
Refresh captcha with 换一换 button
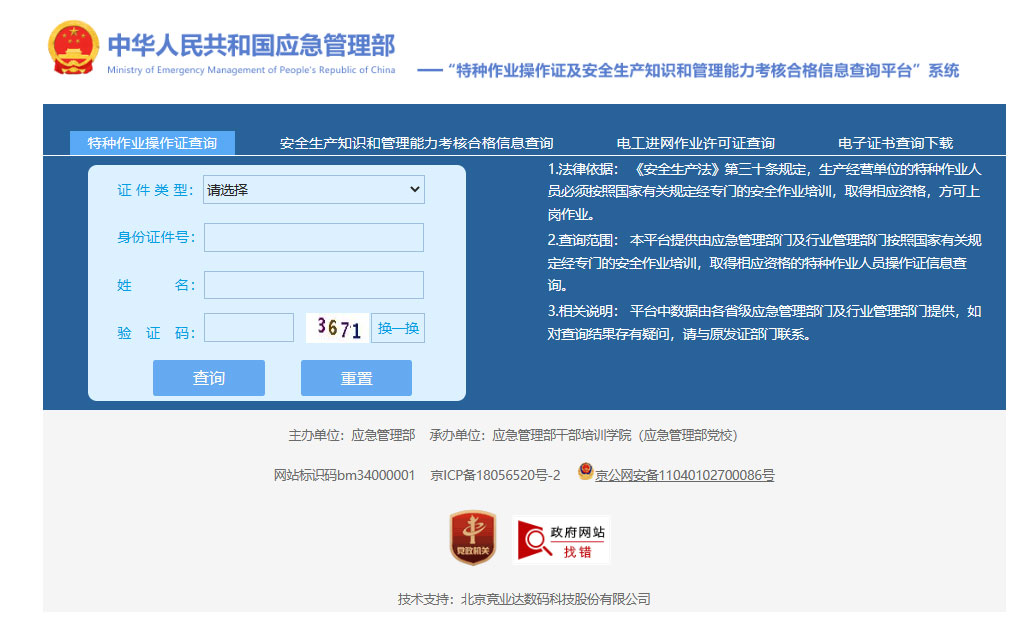[x=398, y=328]
